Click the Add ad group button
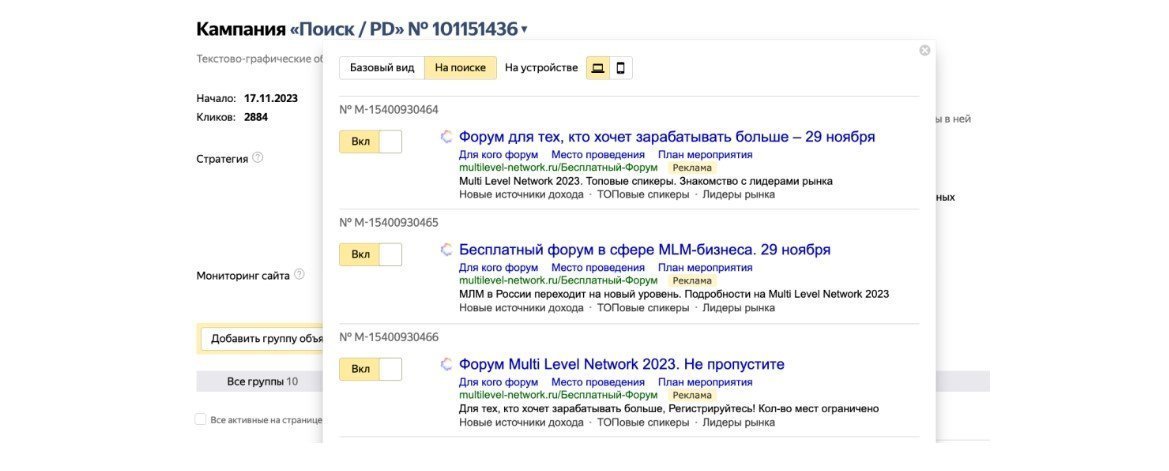Viewport: 1169px width, 471px height. click(266, 338)
